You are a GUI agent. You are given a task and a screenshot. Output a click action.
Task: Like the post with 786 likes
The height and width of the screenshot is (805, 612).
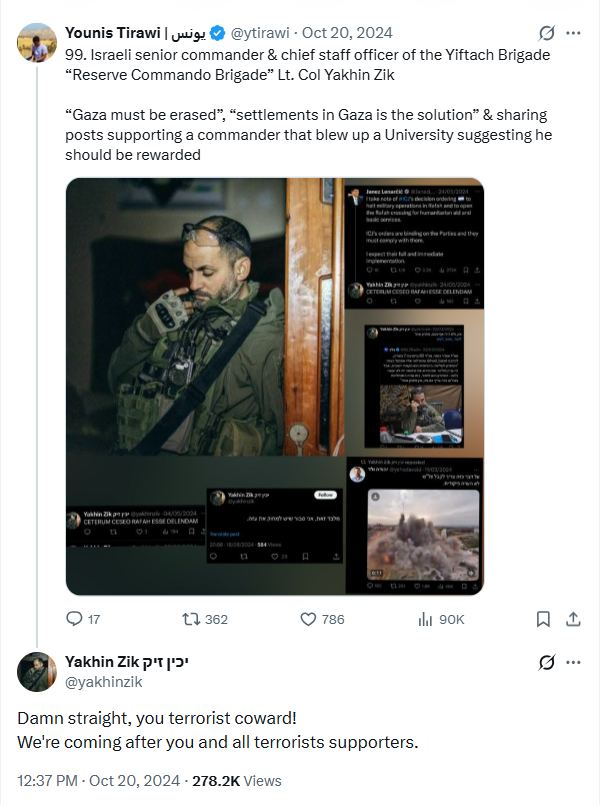(310, 619)
